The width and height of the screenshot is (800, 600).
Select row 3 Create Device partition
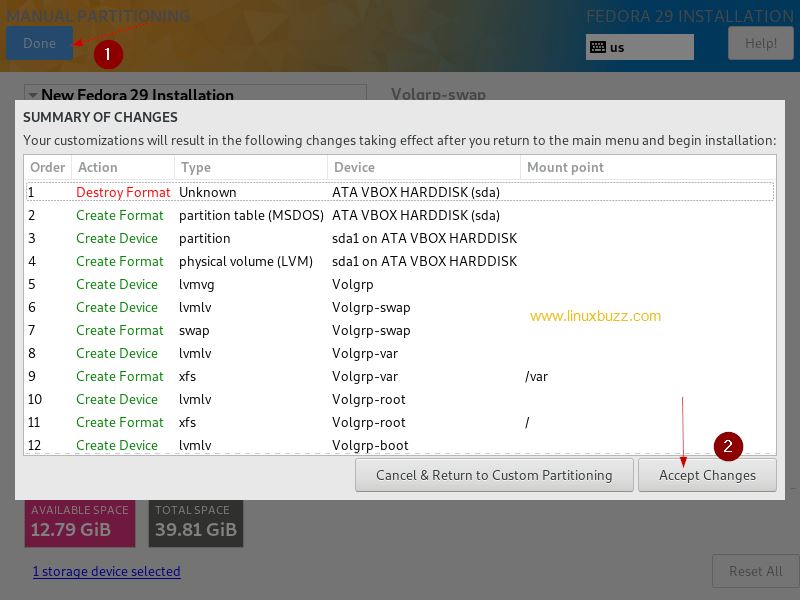(x=400, y=238)
